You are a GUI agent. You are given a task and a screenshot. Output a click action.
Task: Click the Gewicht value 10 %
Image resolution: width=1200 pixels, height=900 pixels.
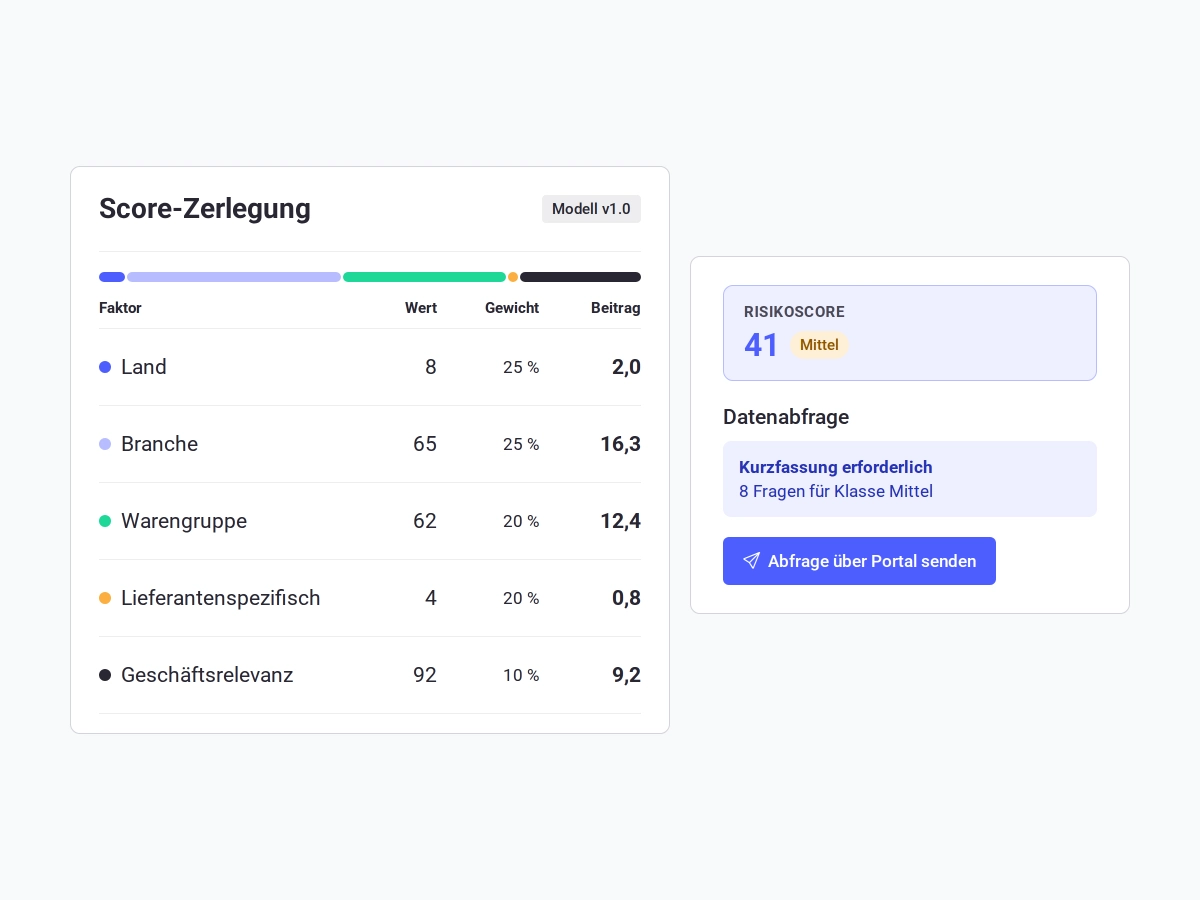[x=521, y=675]
